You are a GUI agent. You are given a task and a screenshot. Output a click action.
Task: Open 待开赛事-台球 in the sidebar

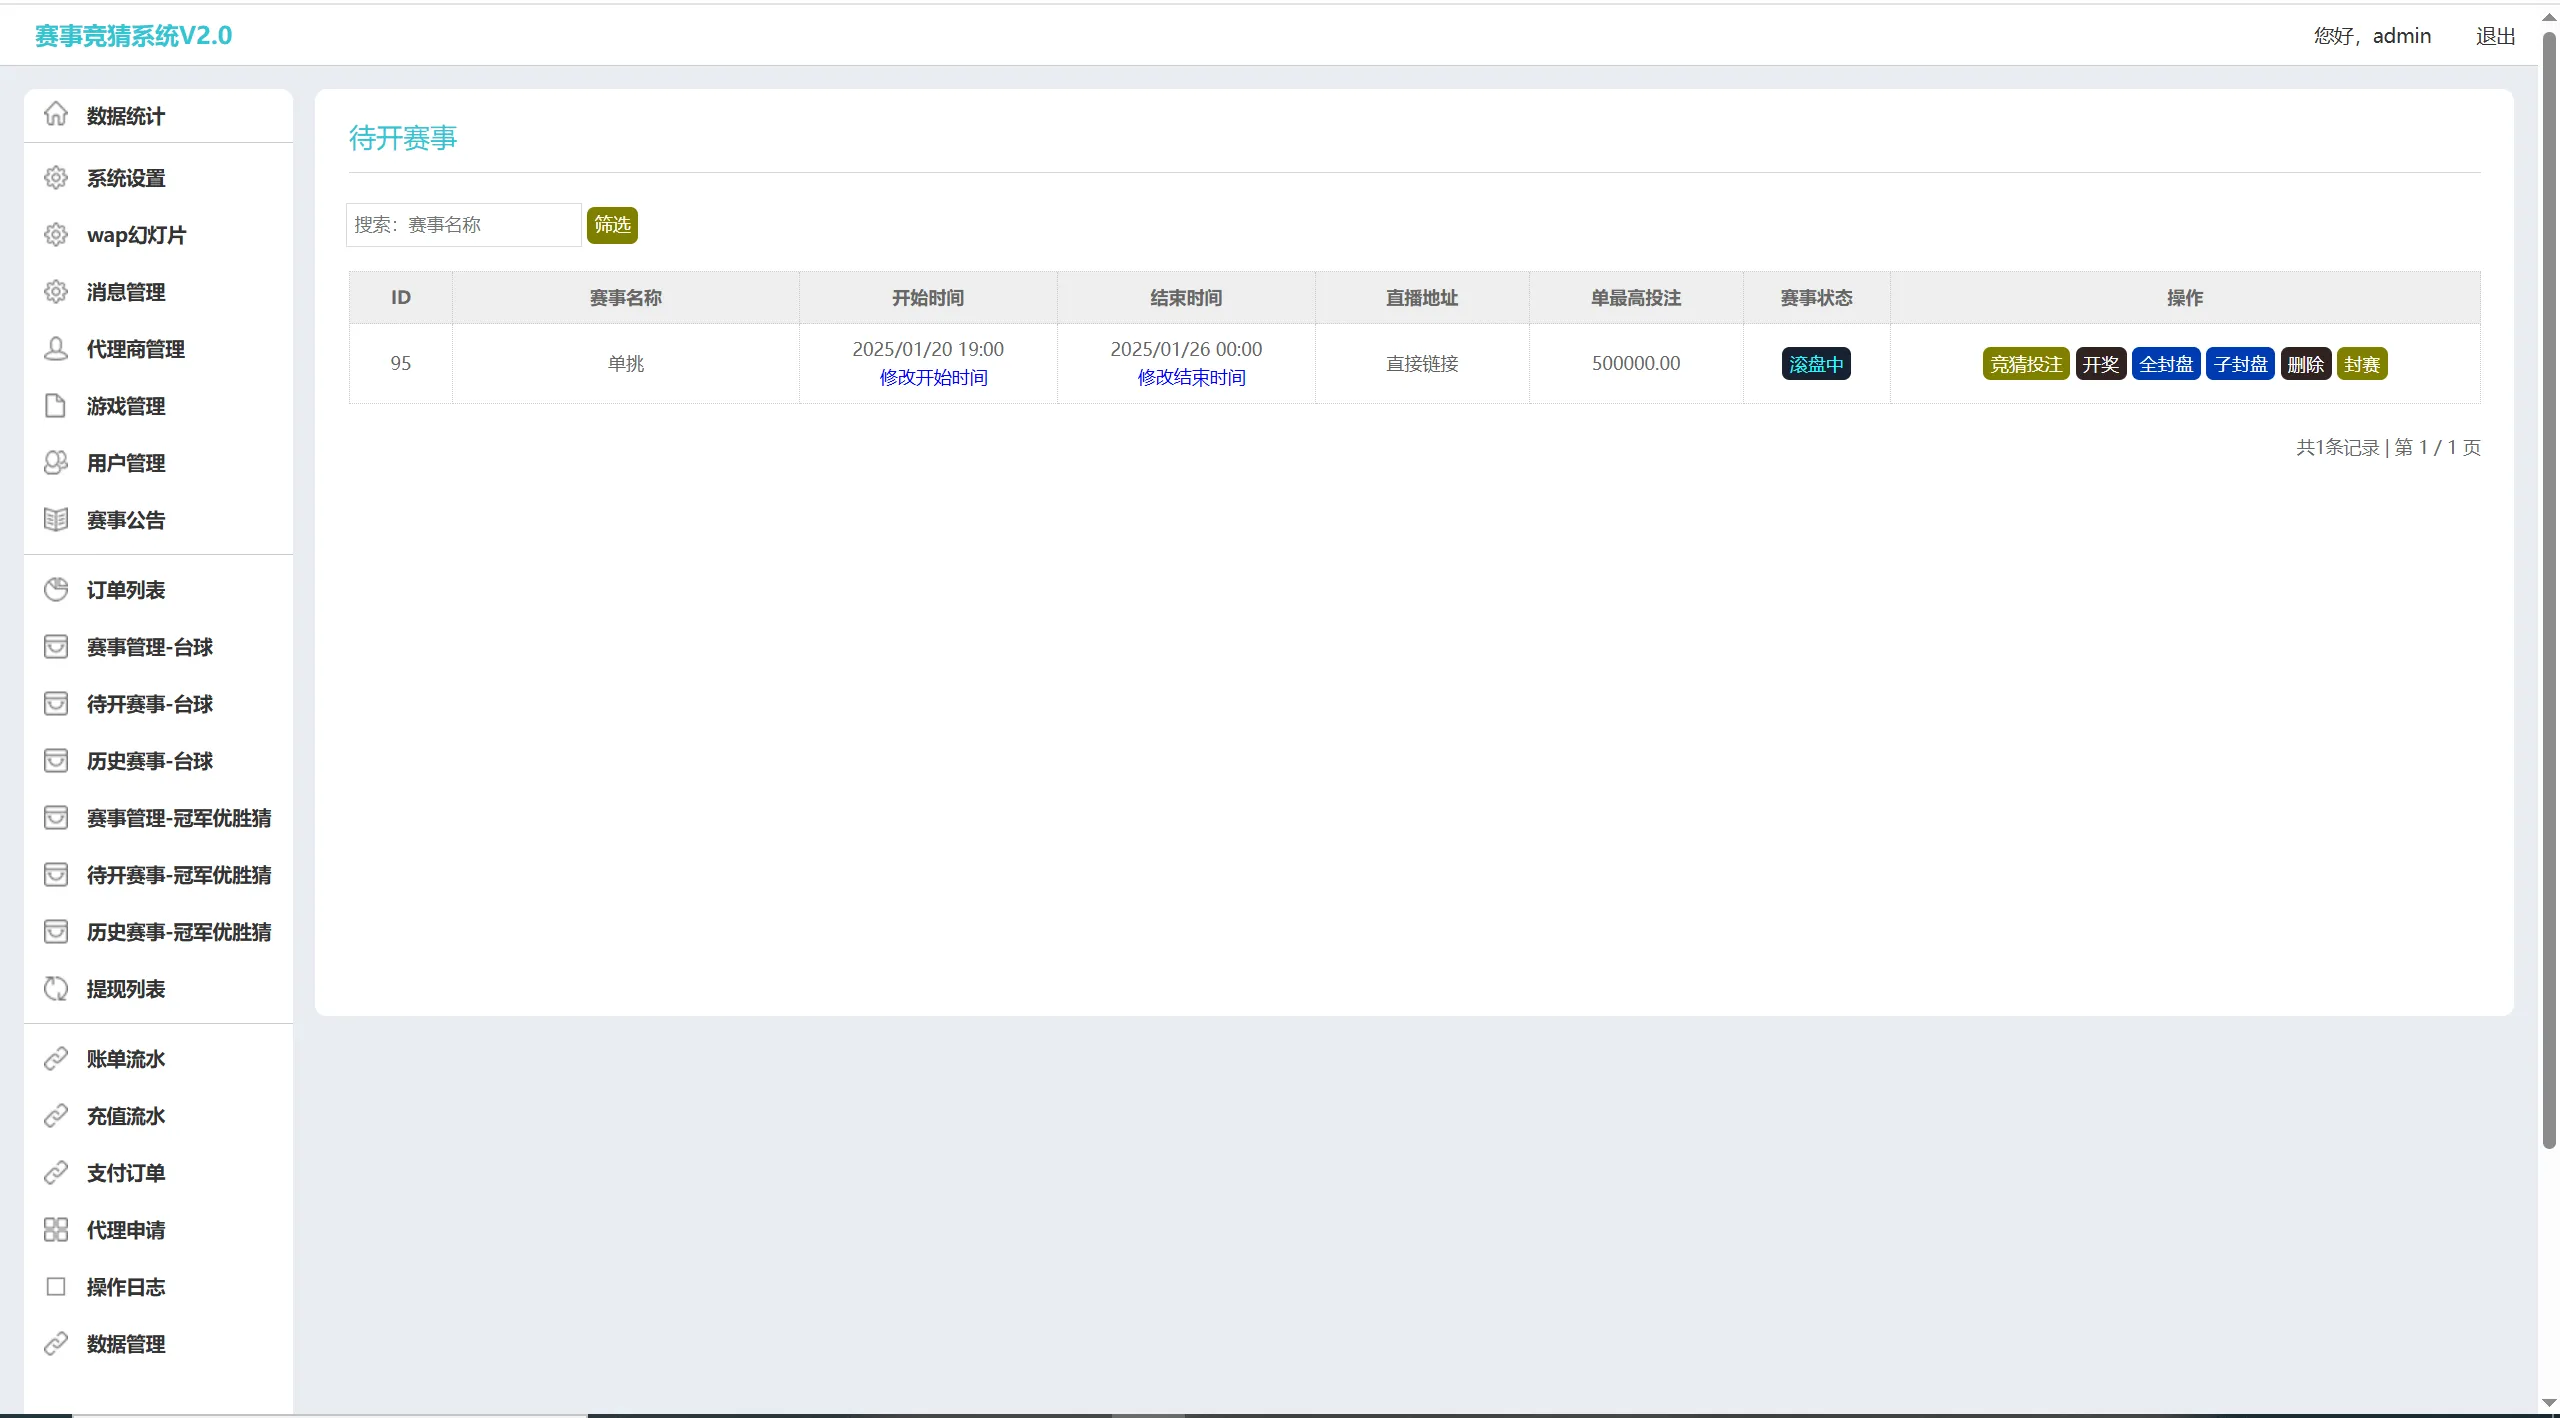pos(150,704)
